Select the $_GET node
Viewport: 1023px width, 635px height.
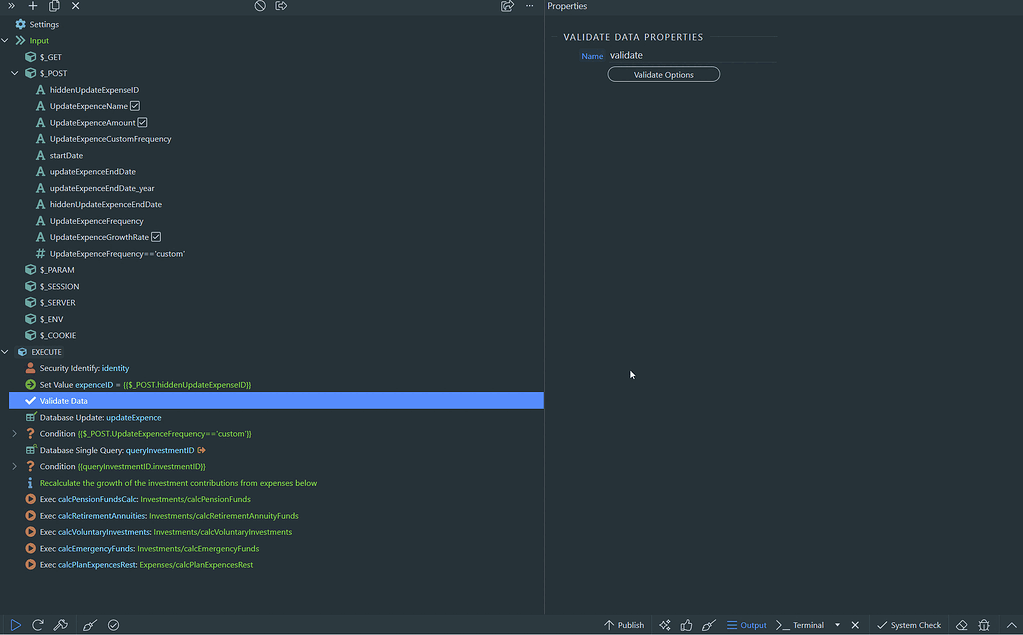43,57
